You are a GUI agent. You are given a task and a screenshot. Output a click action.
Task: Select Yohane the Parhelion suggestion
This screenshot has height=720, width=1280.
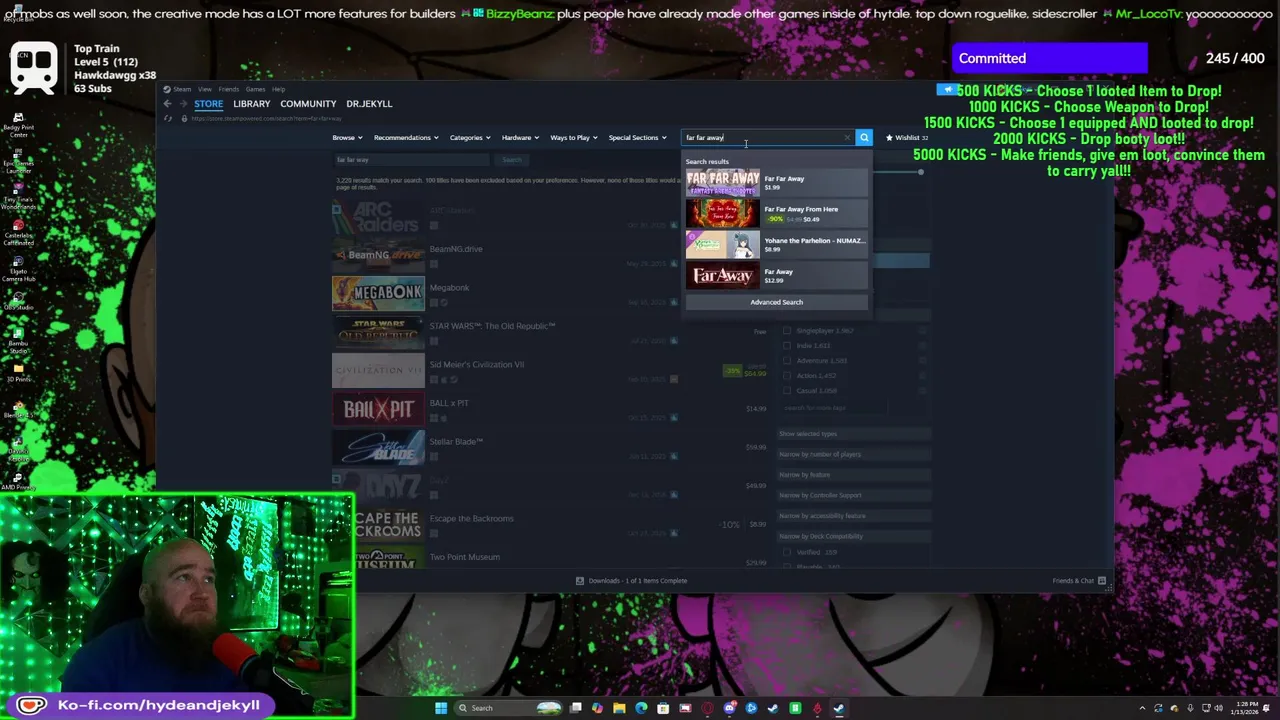click(777, 245)
